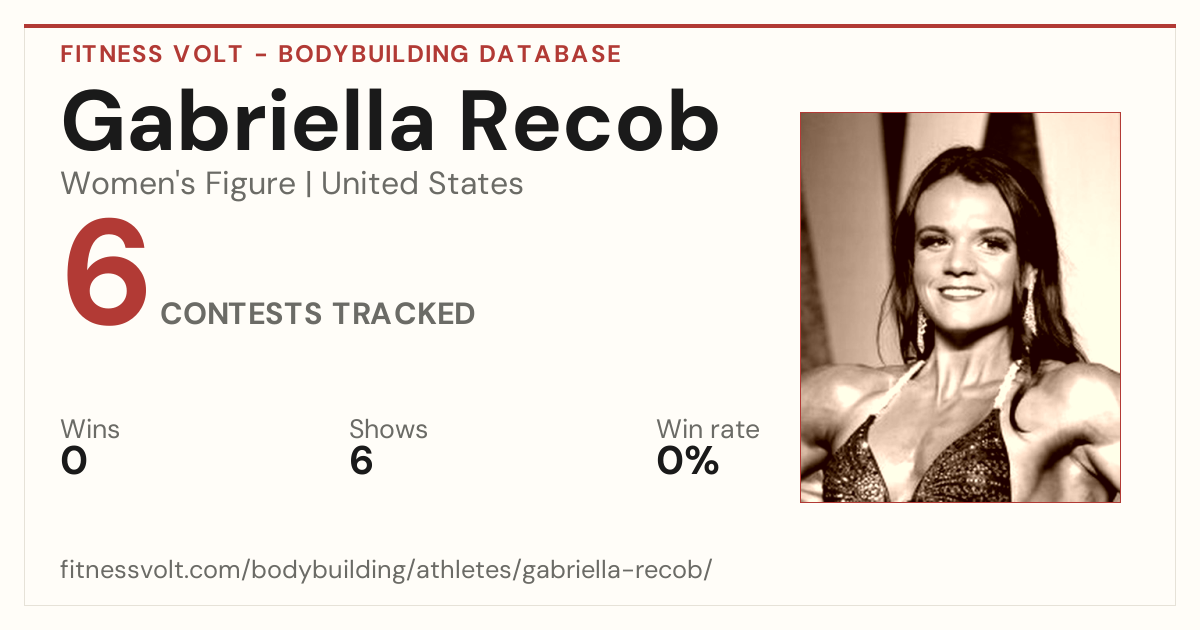Click the red top border line
The height and width of the screenshot is (630, 1200).
600,26
